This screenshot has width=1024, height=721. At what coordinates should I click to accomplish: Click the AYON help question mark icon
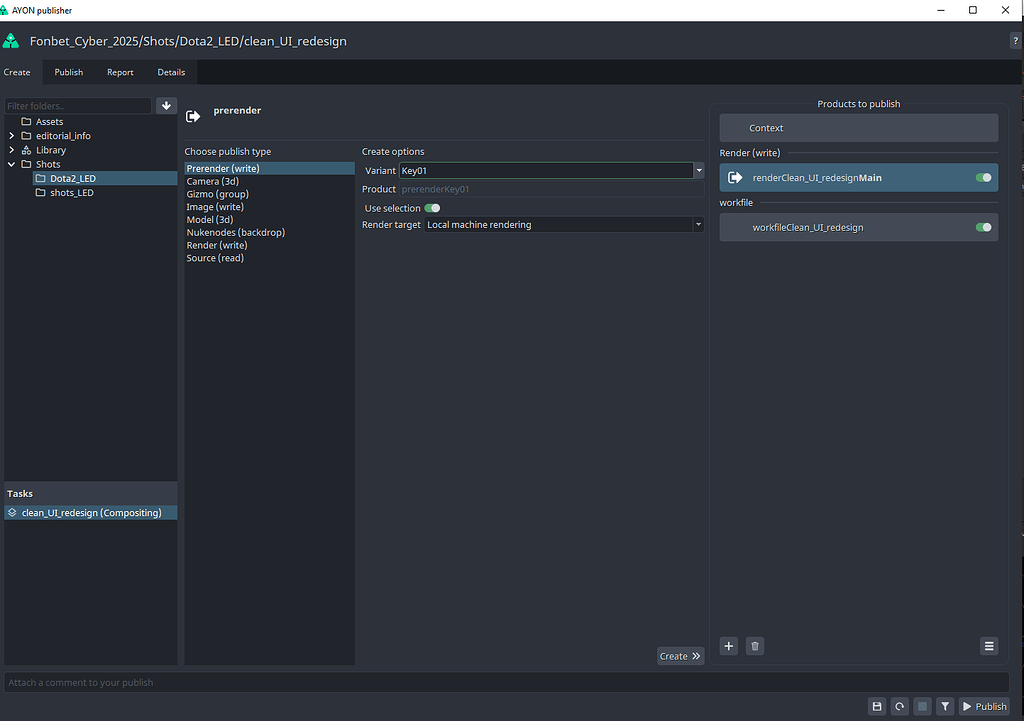click(x=1015, y=41)
